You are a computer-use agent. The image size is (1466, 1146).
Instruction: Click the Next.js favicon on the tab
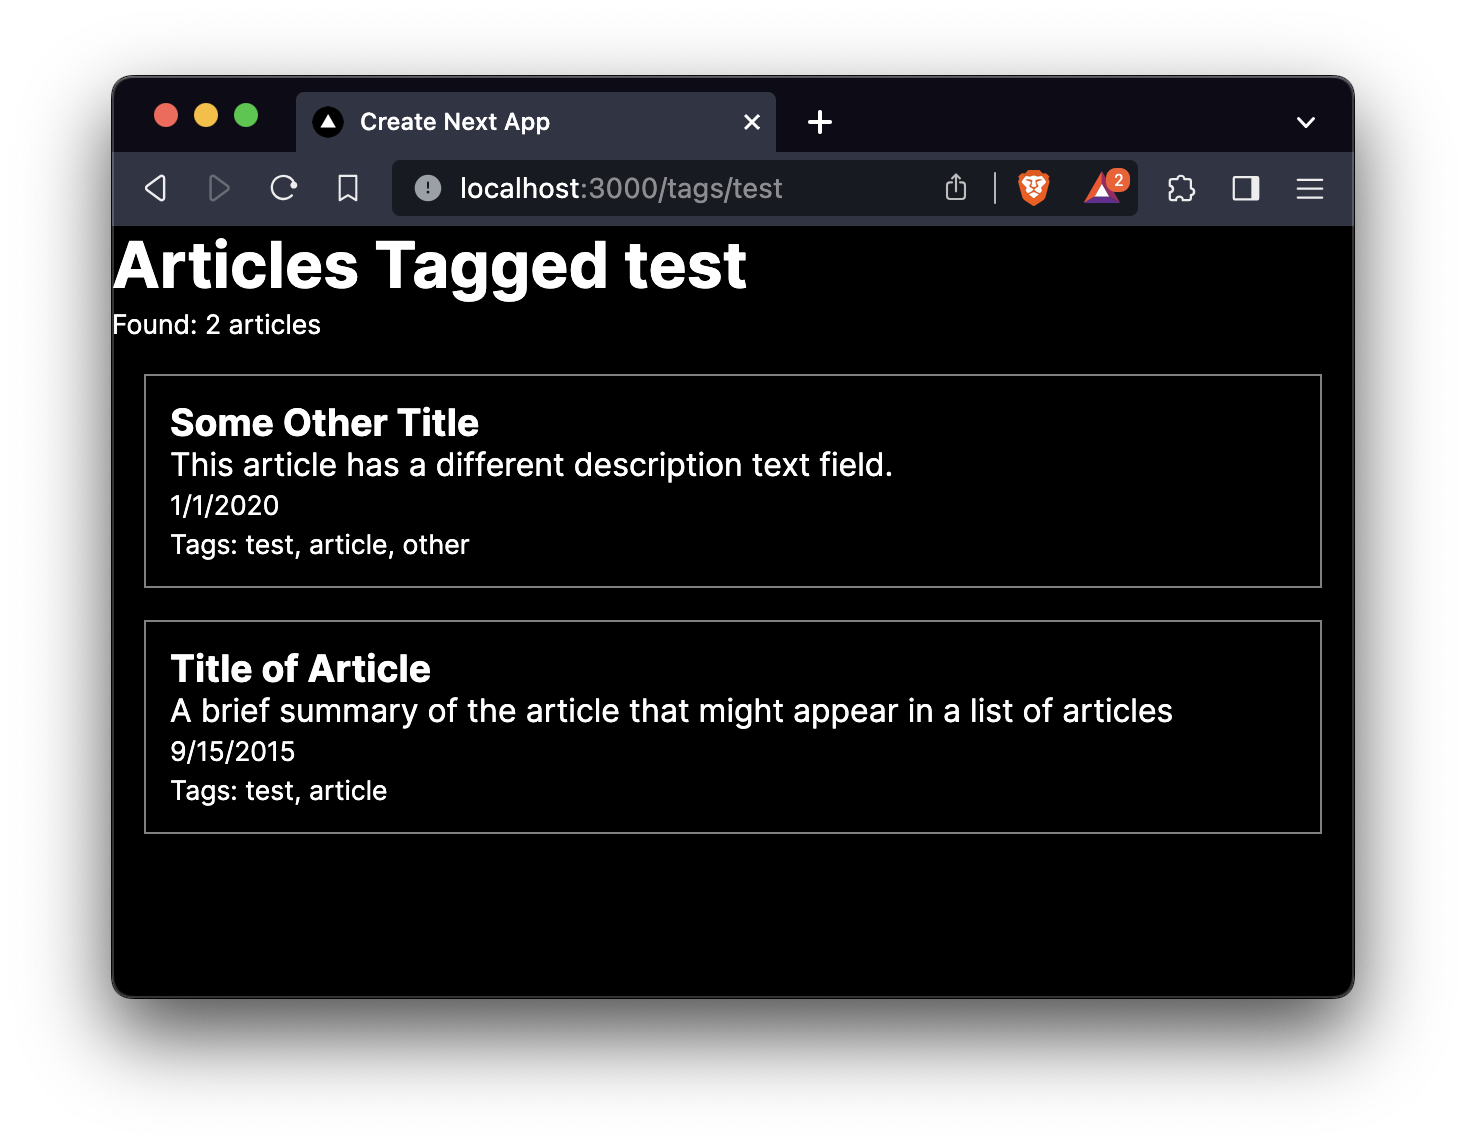click(328, 122)
